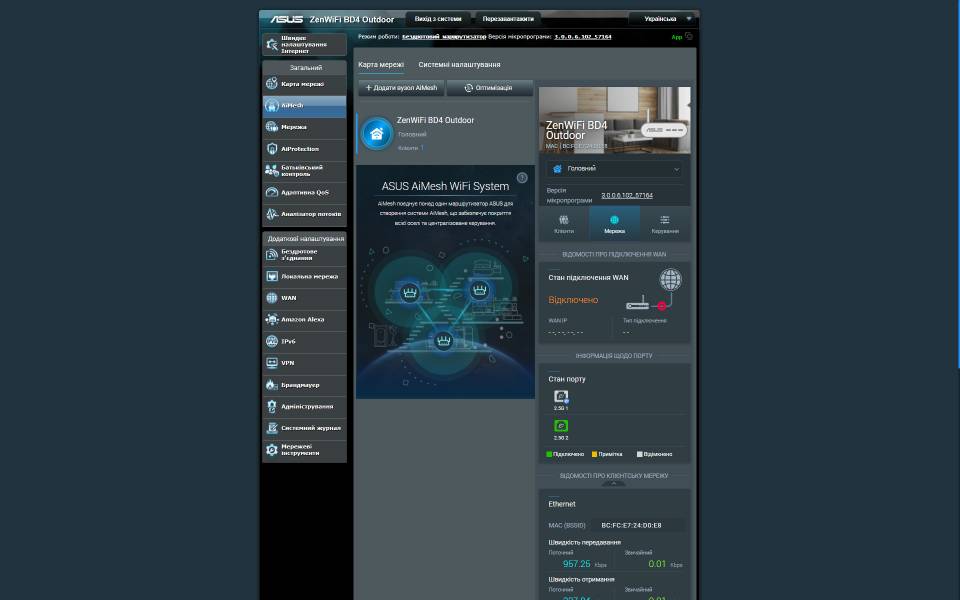Open the Брандмауер firewall page
Screen dimensions: 960x600
304,385
